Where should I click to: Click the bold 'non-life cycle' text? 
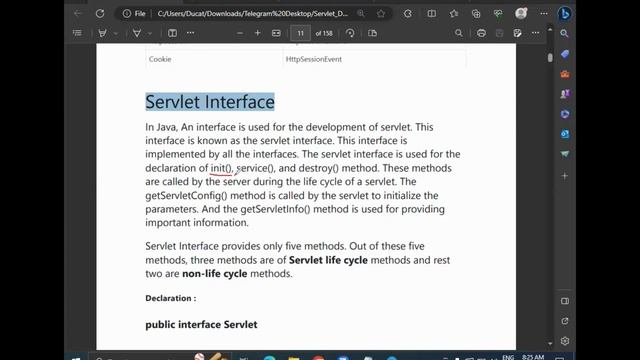click(215, 273)
